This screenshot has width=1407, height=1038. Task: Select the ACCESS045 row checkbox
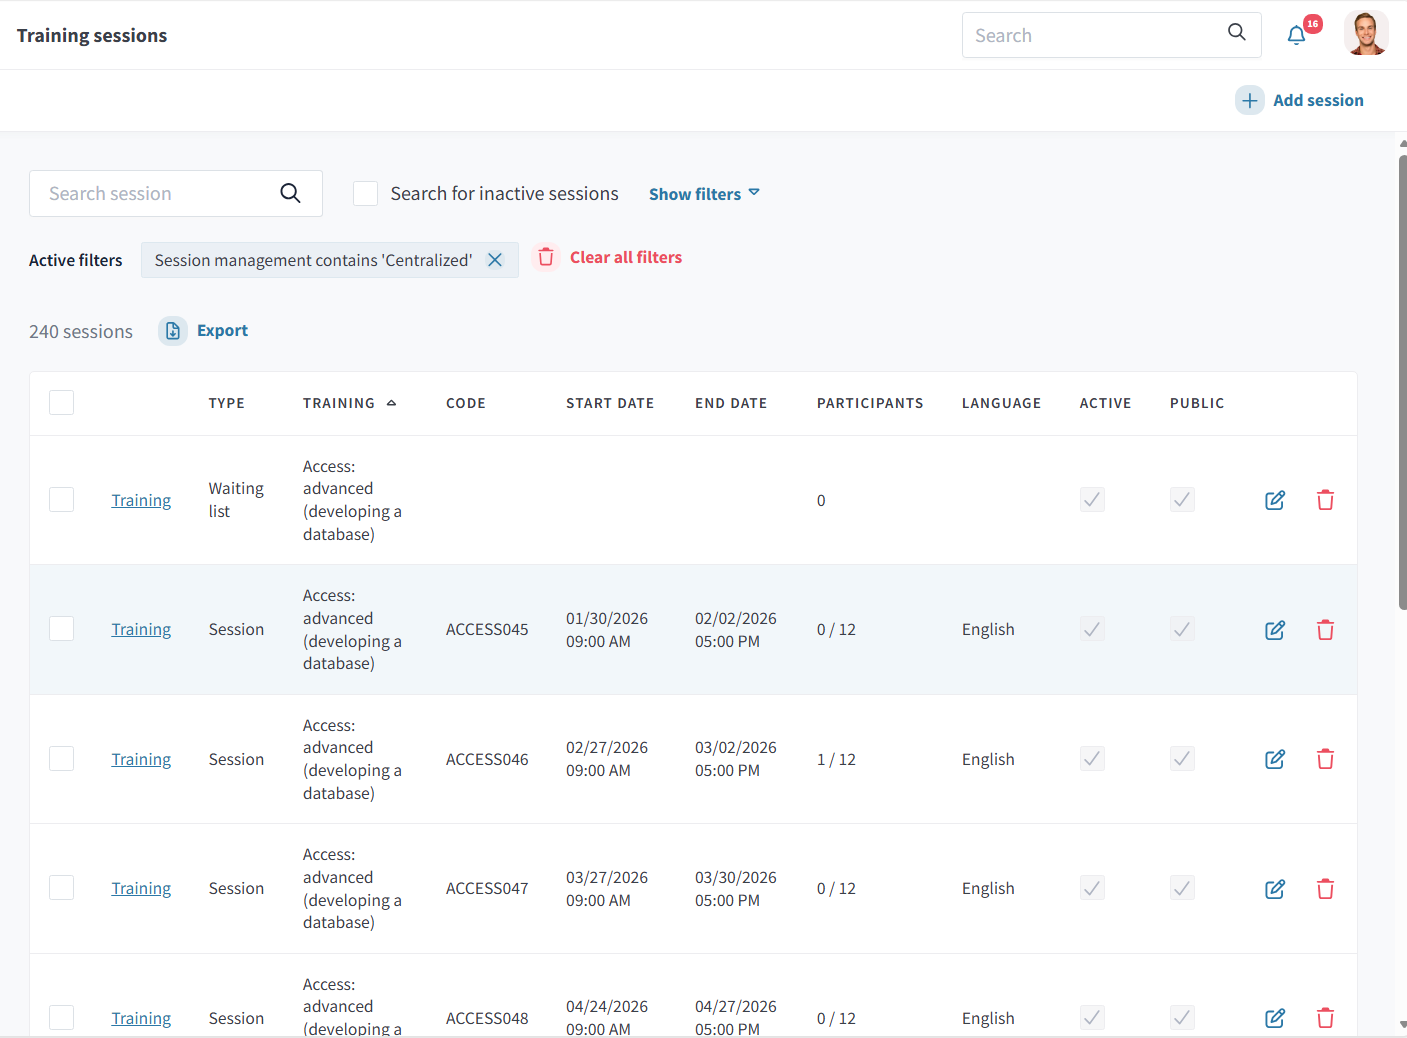(62, 629)
